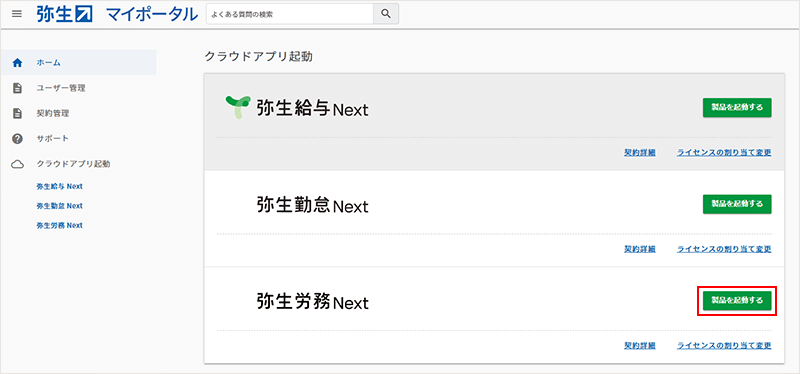Viewport: 800px width, 374px height.
Task: Open 契約詳細 link for 弥生給与 Next
Action: click(640, 153)
